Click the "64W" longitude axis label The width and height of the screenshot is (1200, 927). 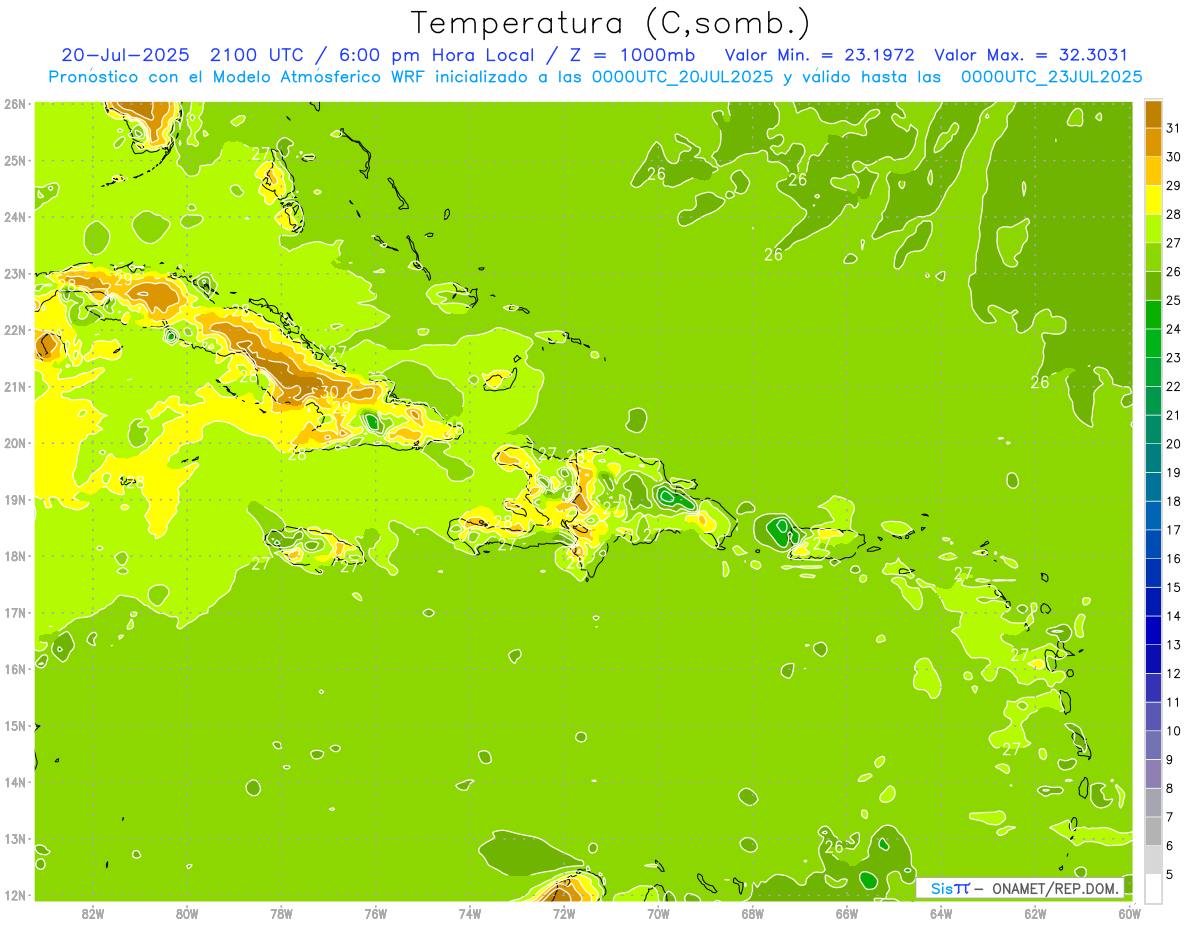tap(941, 913)
